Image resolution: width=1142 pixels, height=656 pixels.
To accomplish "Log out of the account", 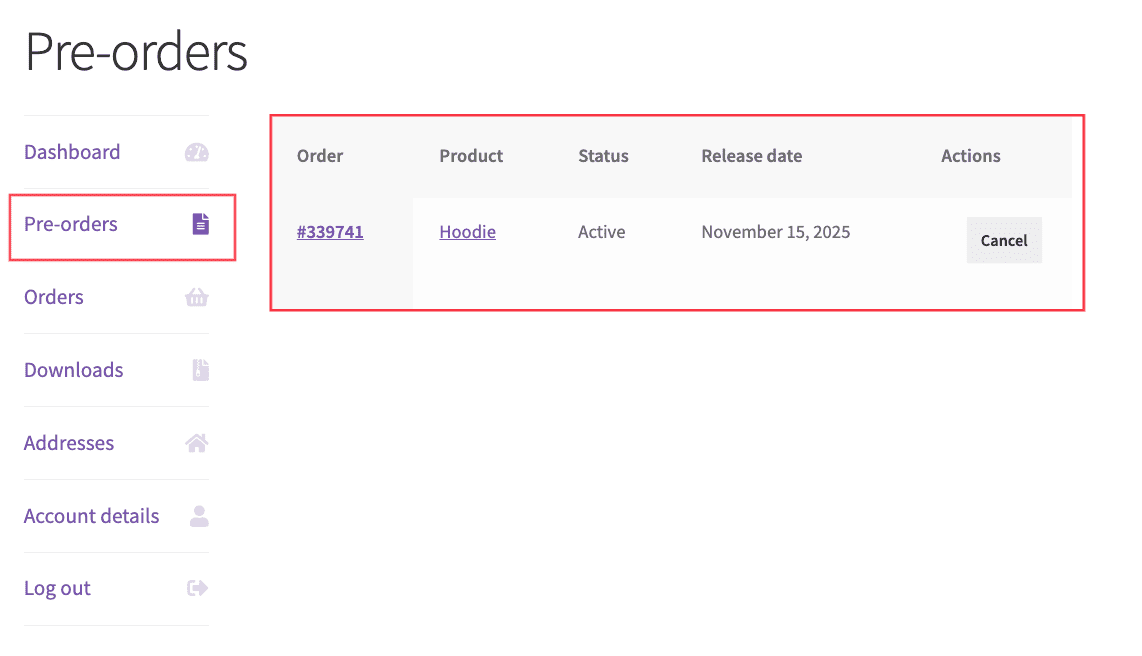I will (x=57, y=588).
